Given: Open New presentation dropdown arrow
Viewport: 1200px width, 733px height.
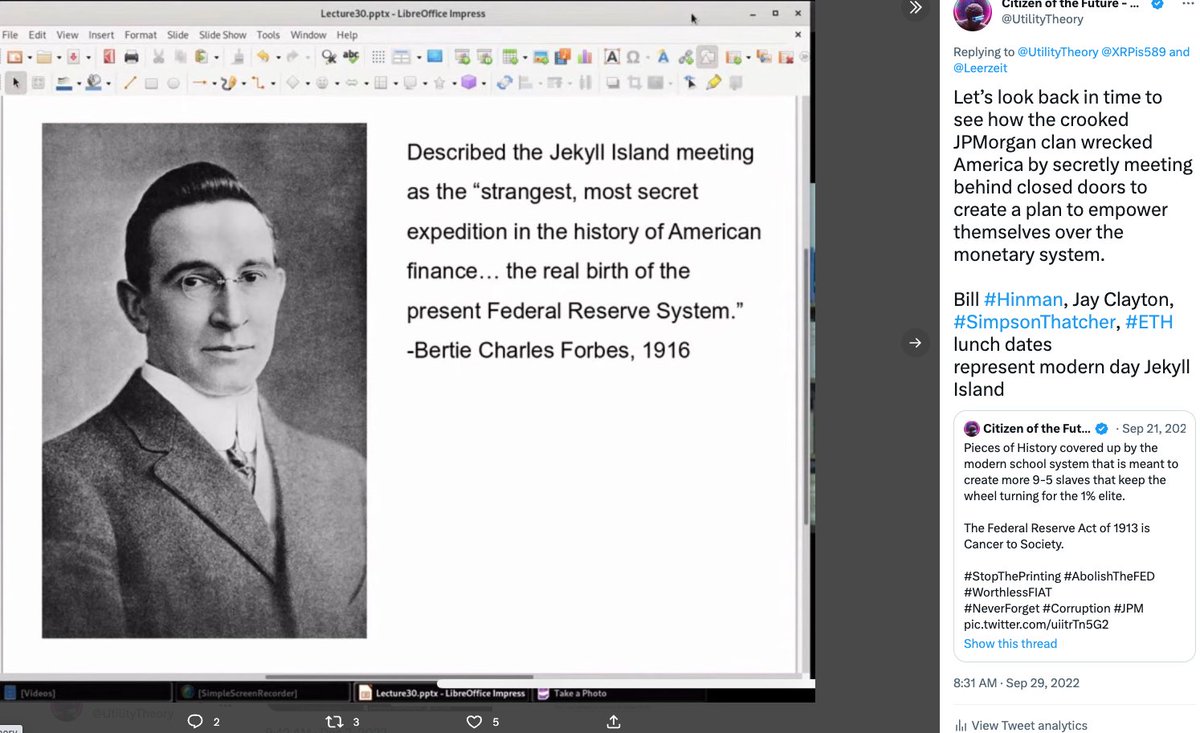Looking at the screenshot, I should (x=30, y=57).
